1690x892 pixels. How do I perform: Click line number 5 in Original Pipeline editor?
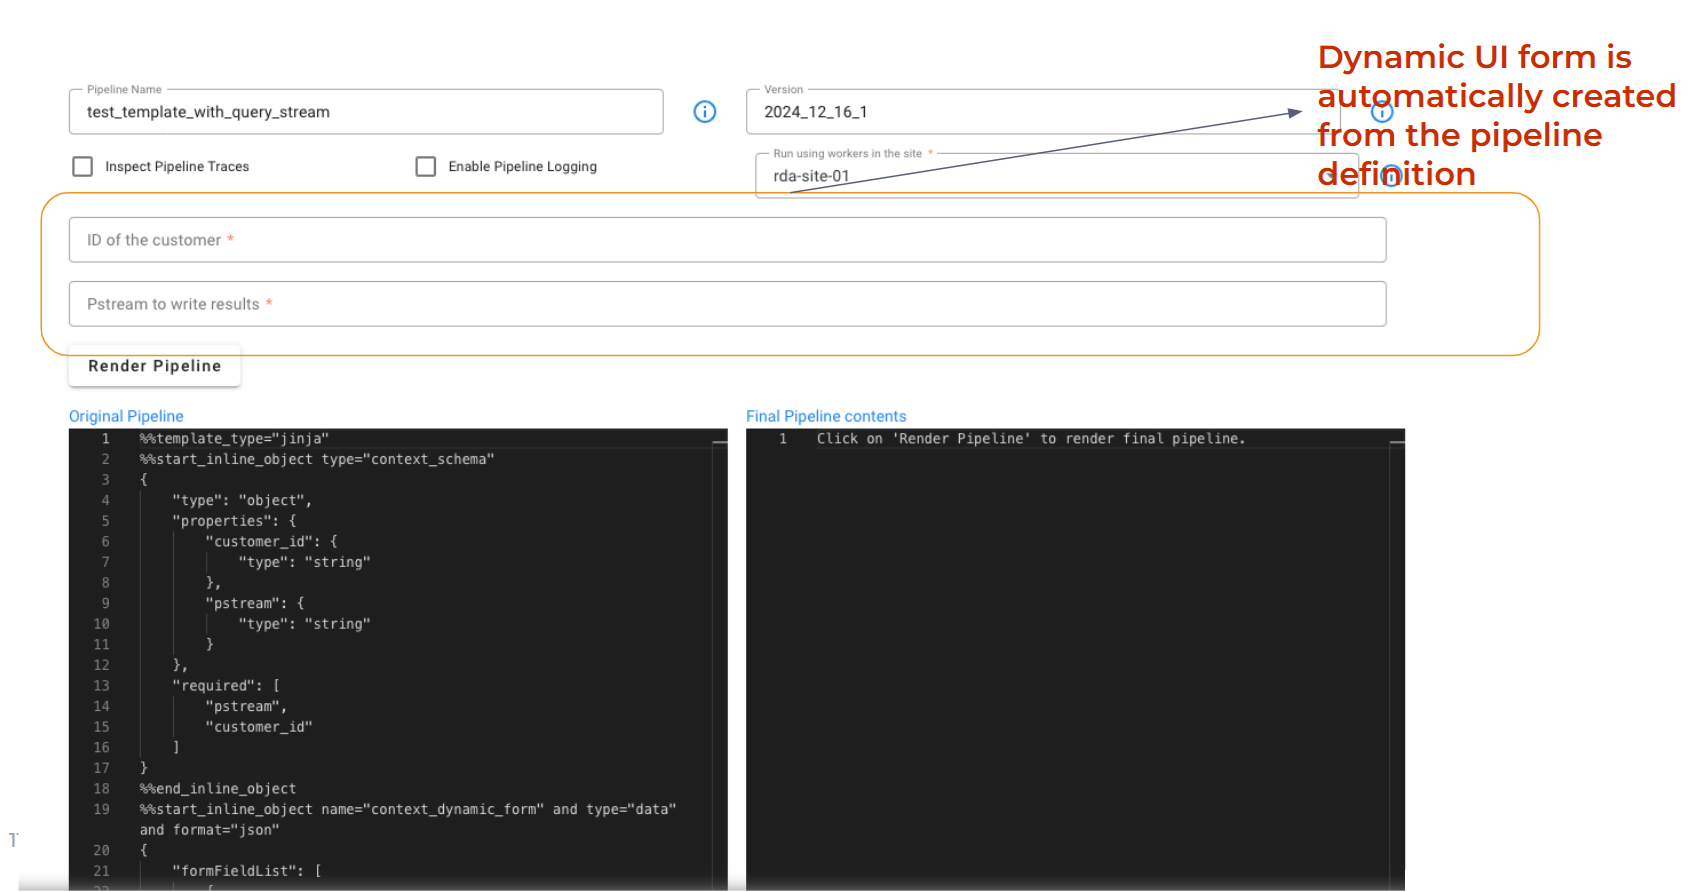pos(105,521)
